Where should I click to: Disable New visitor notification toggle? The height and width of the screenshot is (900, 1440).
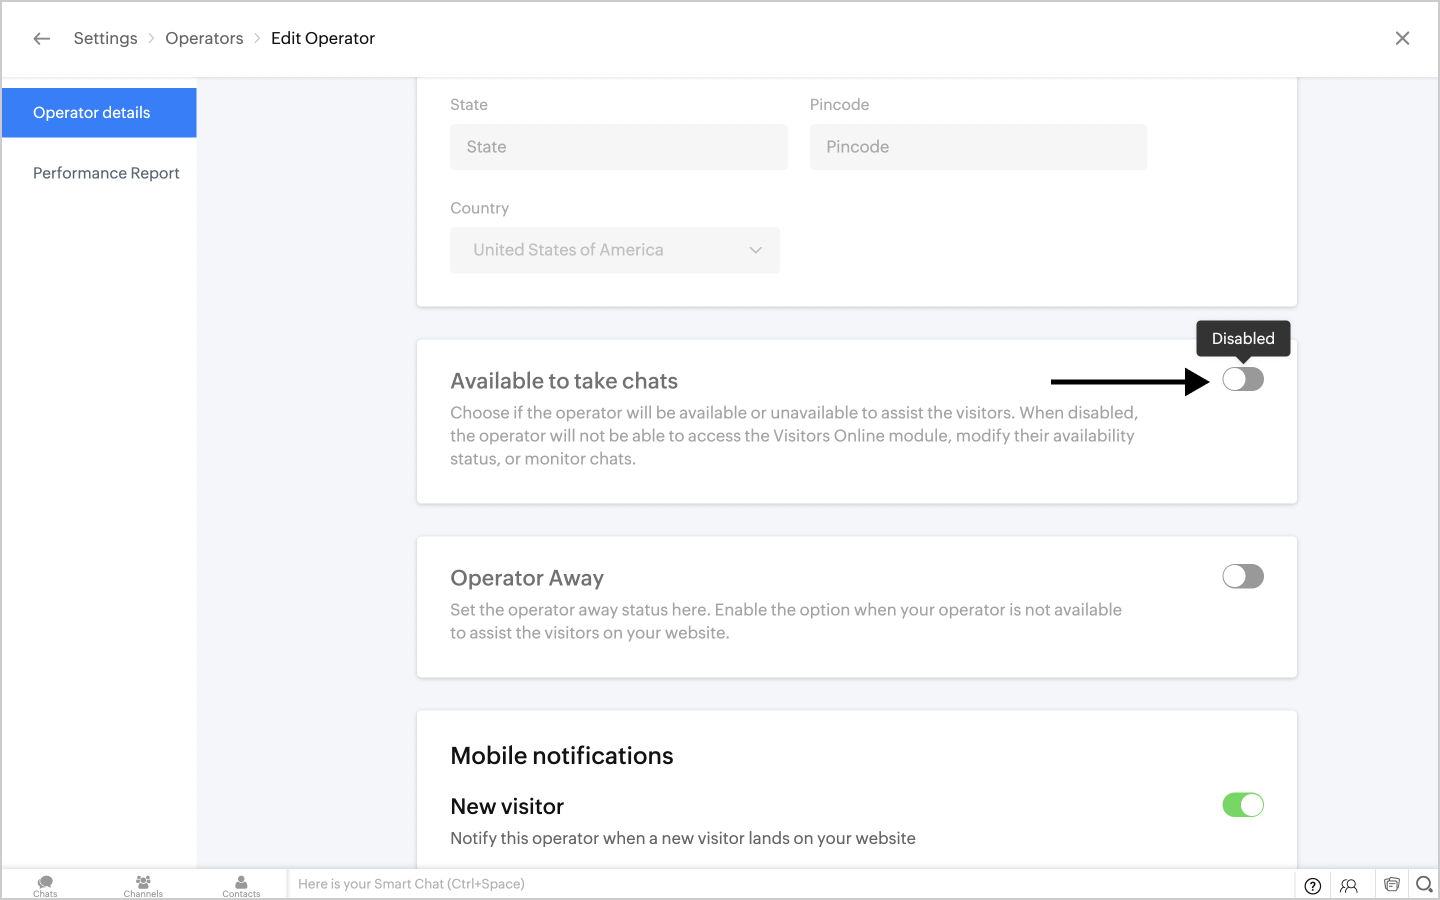(x=1243, y=805)
